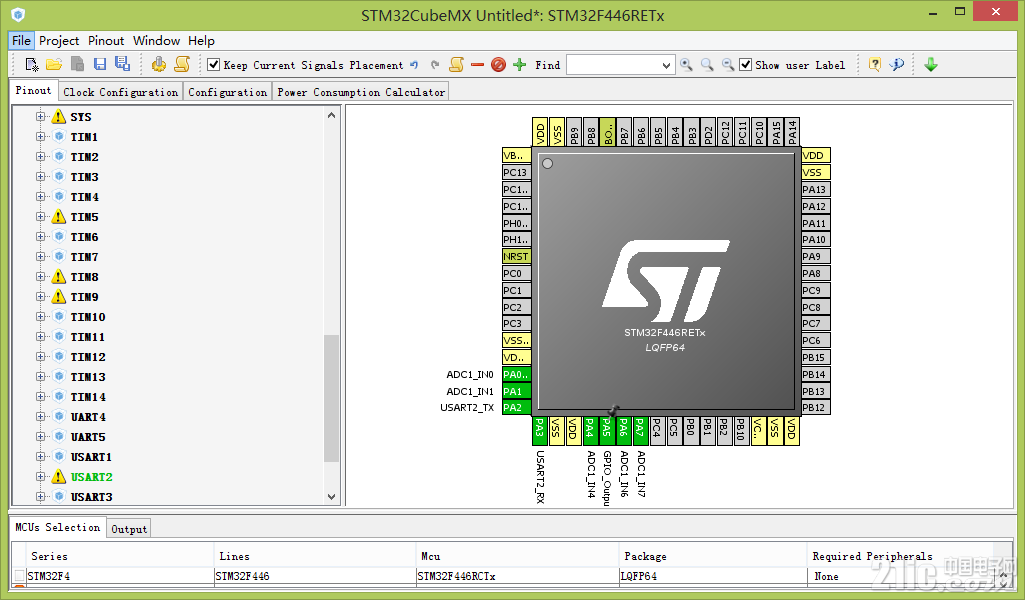Open the Pinout menu
The width and height of the screenshot is (1025, 600).
(106, 41)
